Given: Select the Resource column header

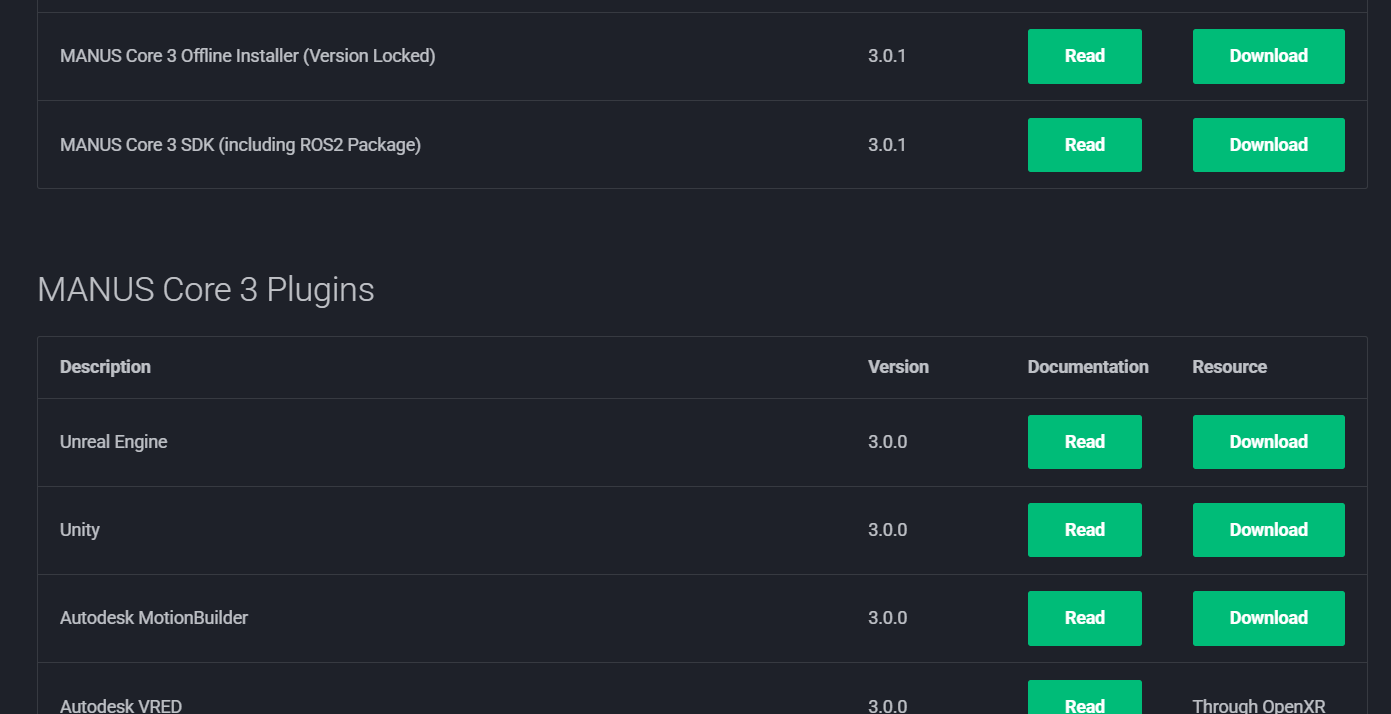Looking at the screenshot, I should tap(1229, 367).
